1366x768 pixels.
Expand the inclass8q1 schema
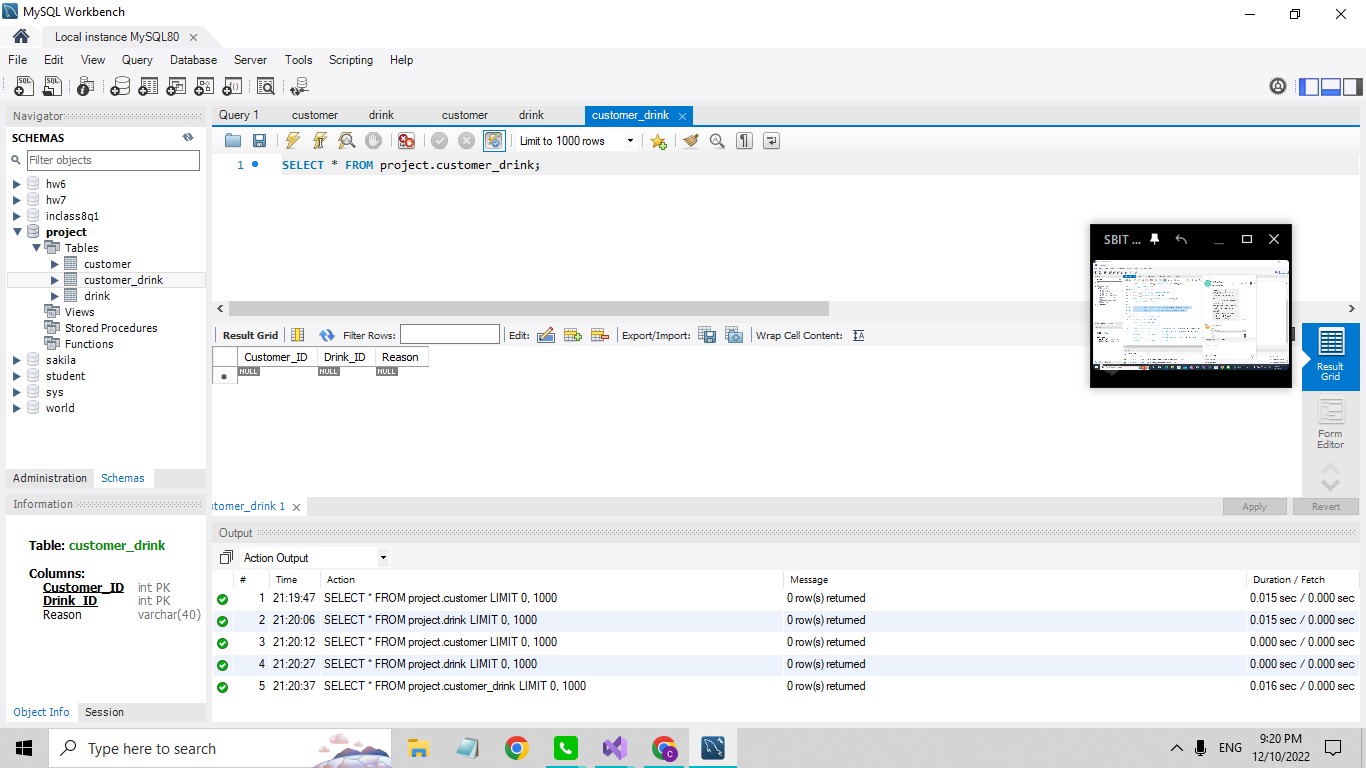pos(17,216)
